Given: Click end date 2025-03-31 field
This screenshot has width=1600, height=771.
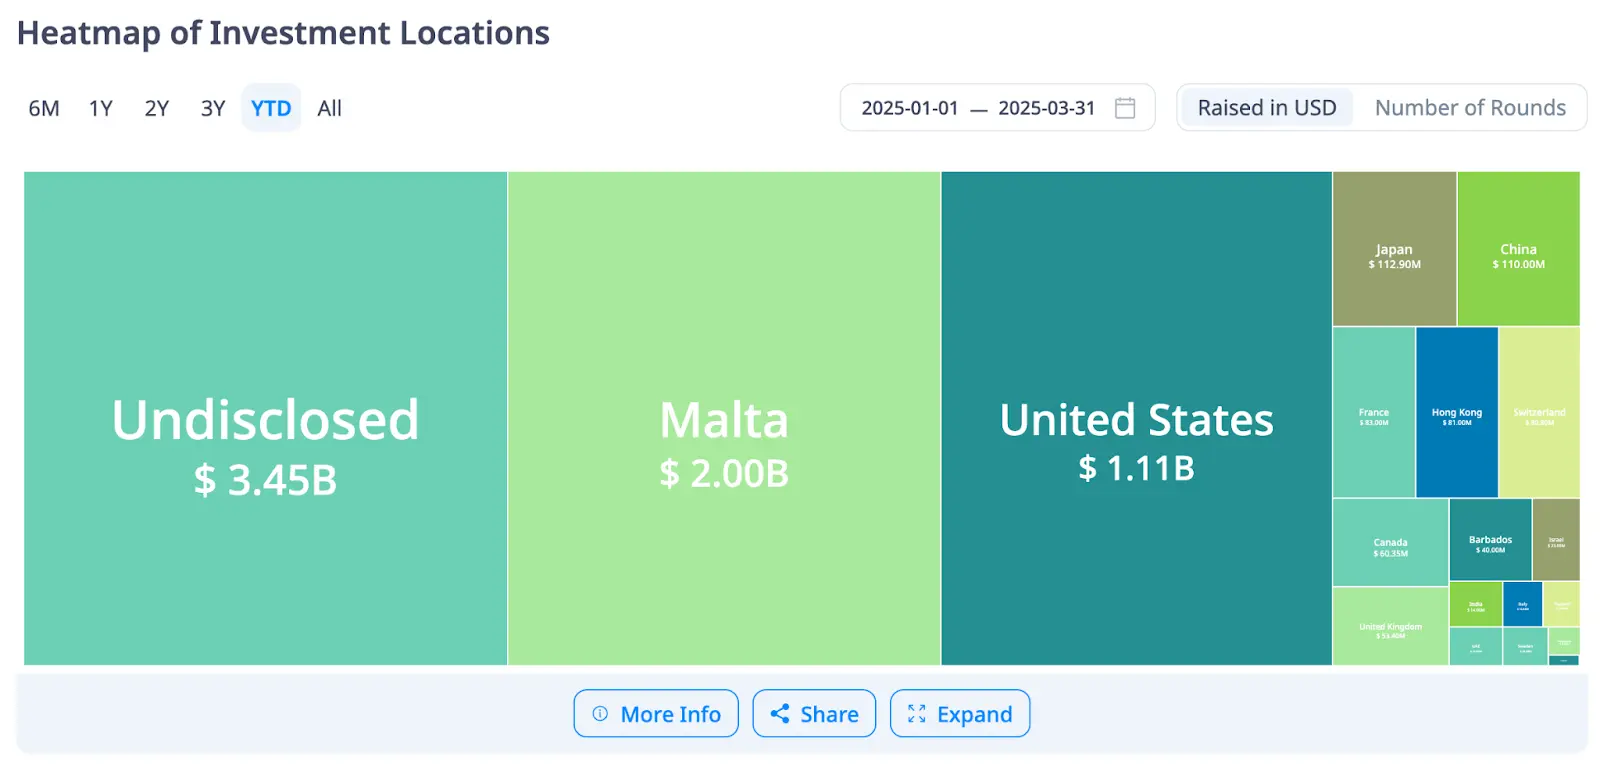Looking at the screenshot, I should [x=1046, y=108].
